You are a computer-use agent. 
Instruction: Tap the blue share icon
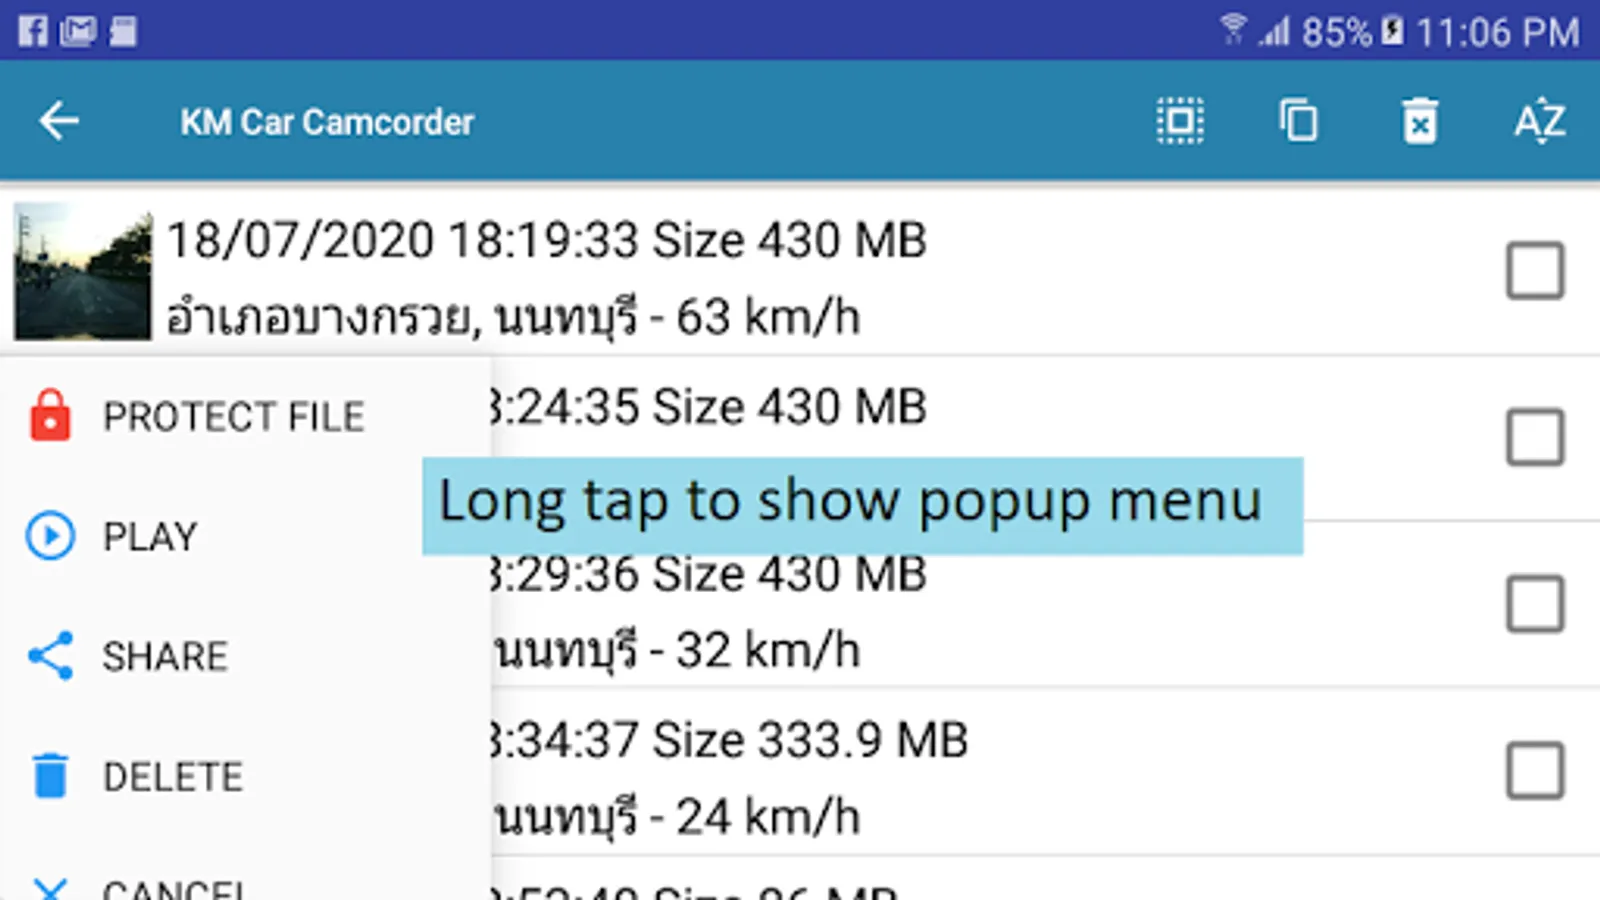[x=50, y=655]
